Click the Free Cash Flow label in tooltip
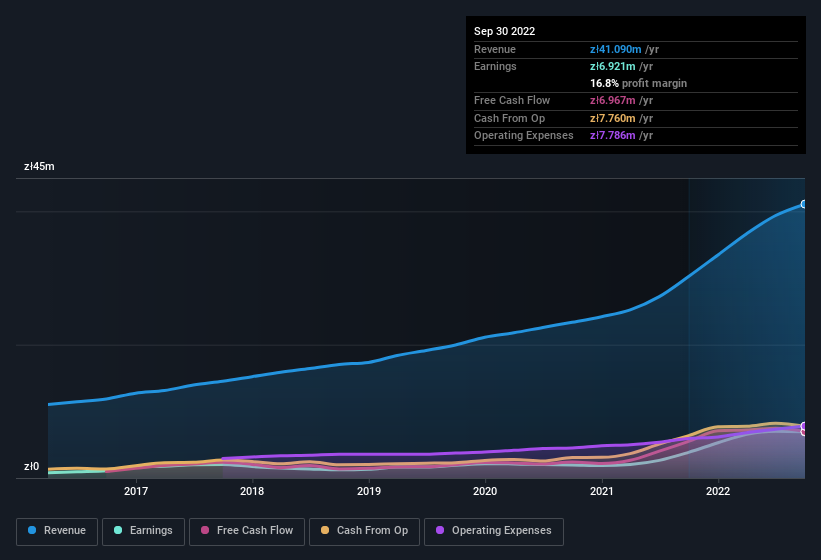 coord(512,100)
